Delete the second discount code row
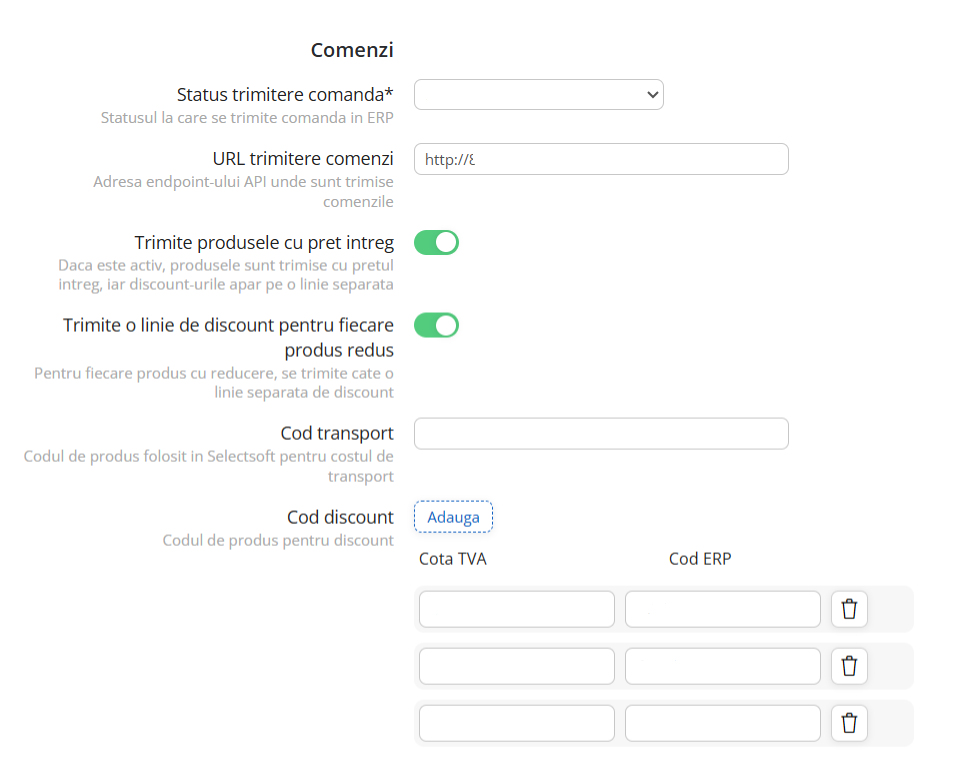The height and width of the screenshot is (770, 960). (x=849, y=666)
